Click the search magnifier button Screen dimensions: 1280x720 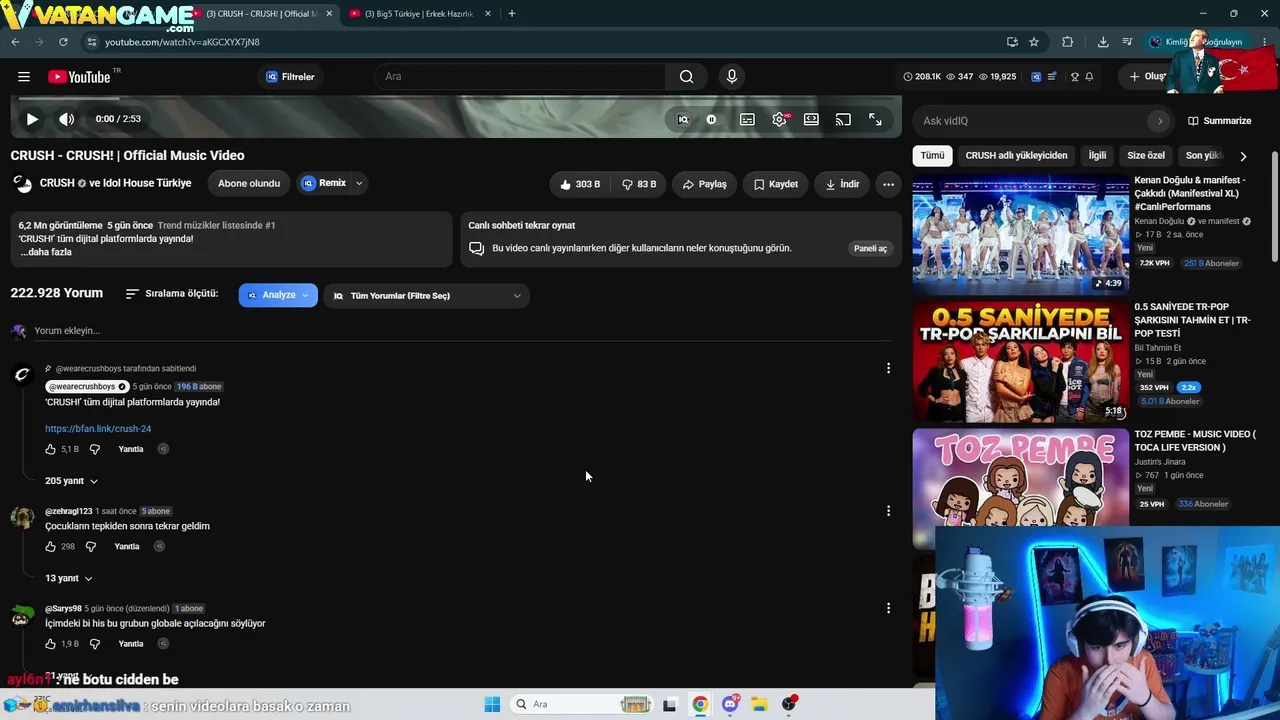click(686, 77)
